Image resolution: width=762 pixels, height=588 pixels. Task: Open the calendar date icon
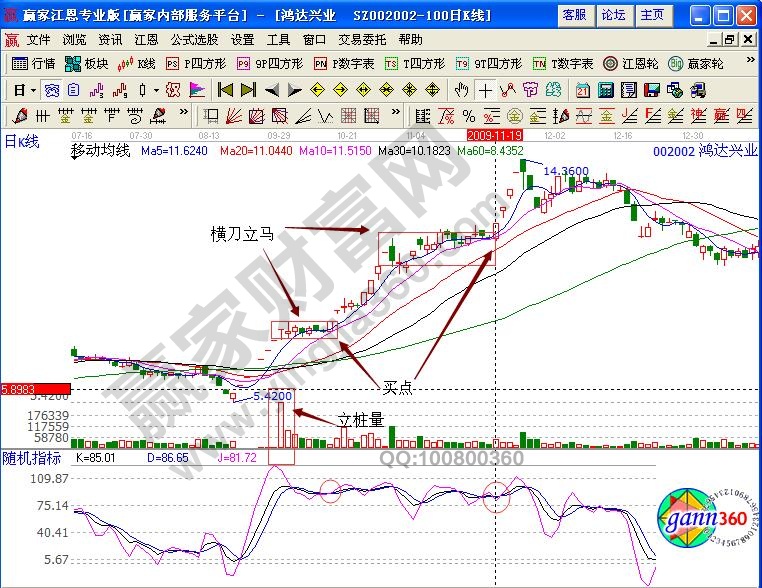pos(583,89)
